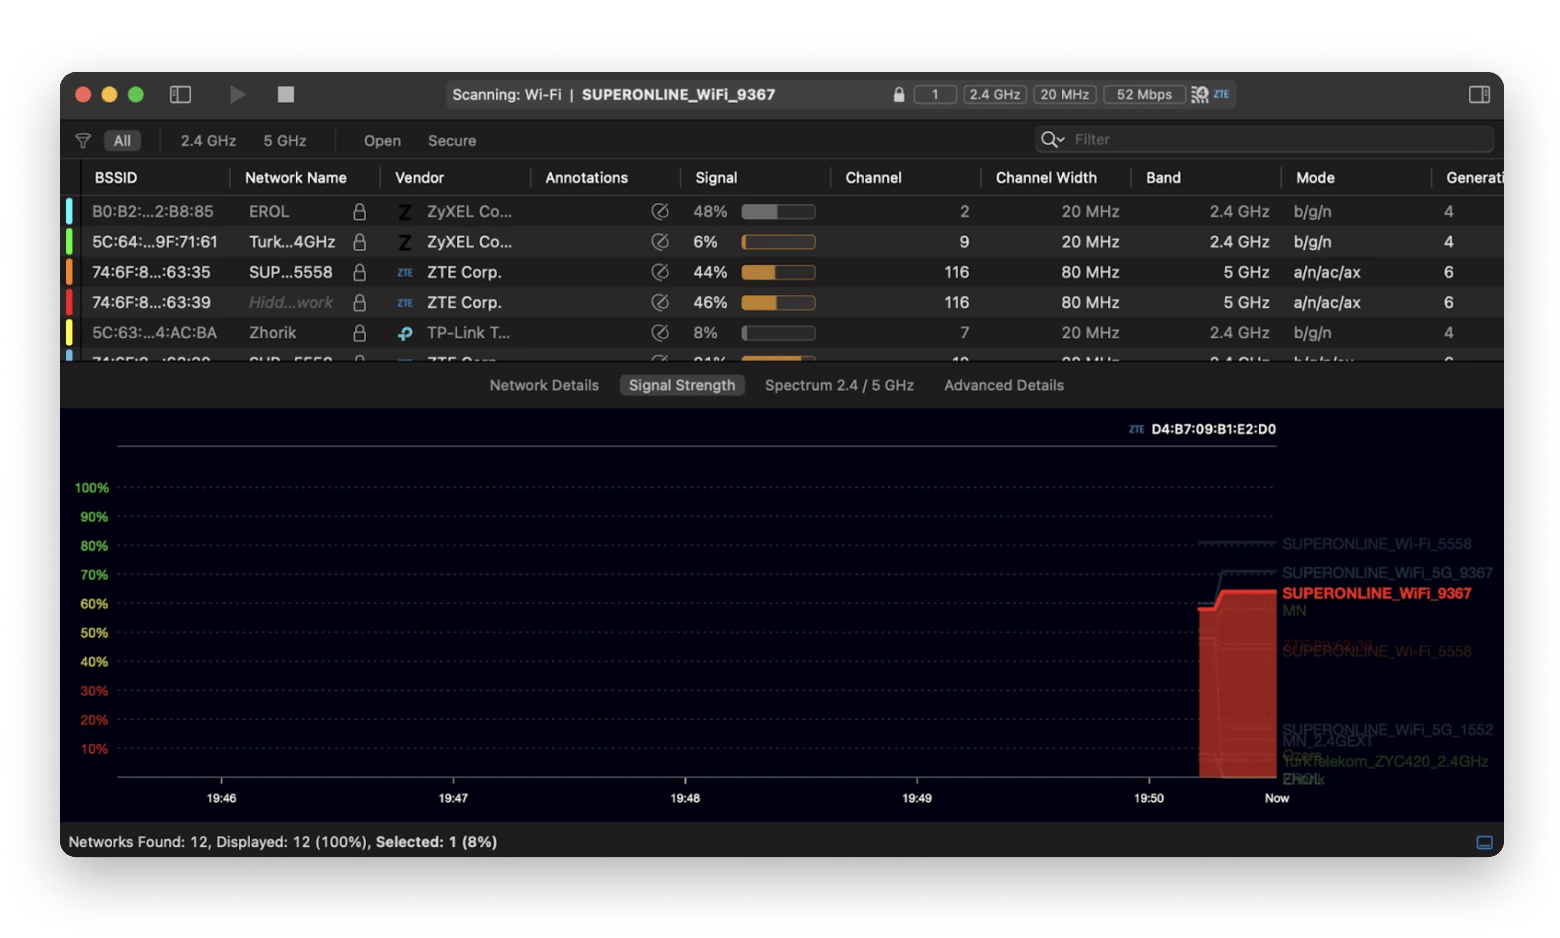The width and height of the screenshot is (1560, 938).
Task: Click 48% signal bar of EROL
Action: pos(778,211)
